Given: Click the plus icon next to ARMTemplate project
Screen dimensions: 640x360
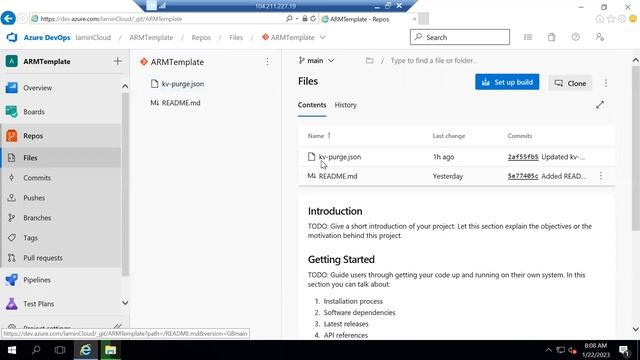Looking at the screenshot, I should tap(118, 61).
